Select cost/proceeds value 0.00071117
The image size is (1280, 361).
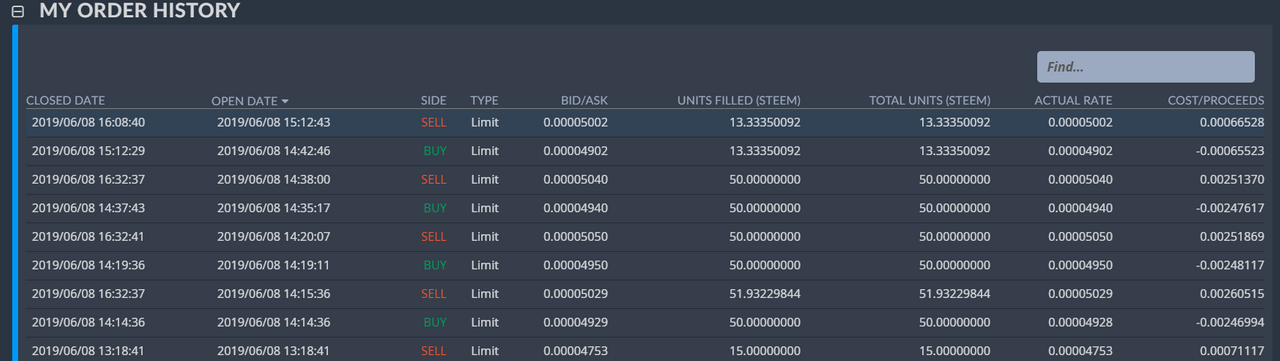(1232, 352)
